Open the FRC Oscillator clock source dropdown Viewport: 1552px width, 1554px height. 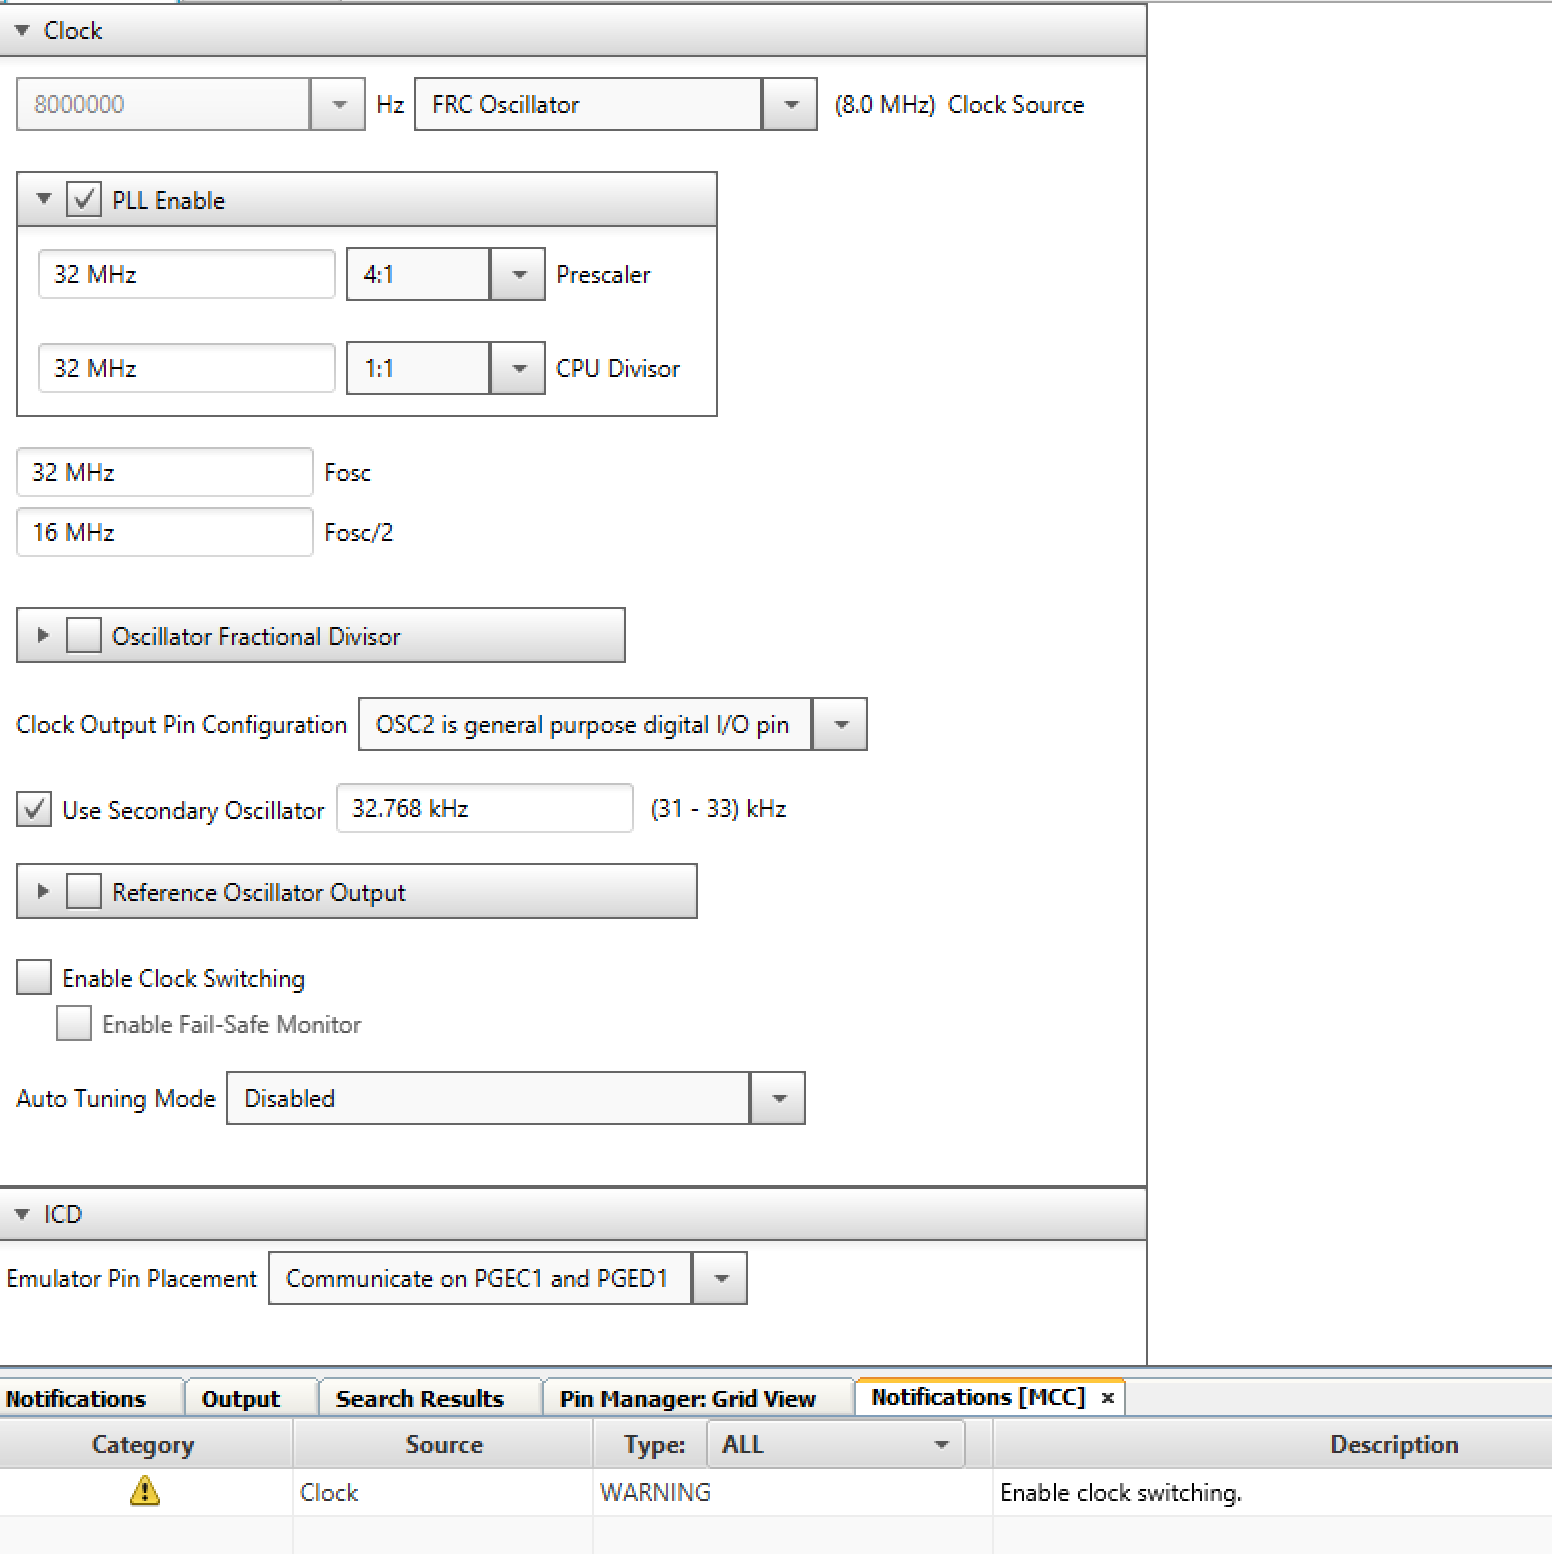(x=790, y=104)
